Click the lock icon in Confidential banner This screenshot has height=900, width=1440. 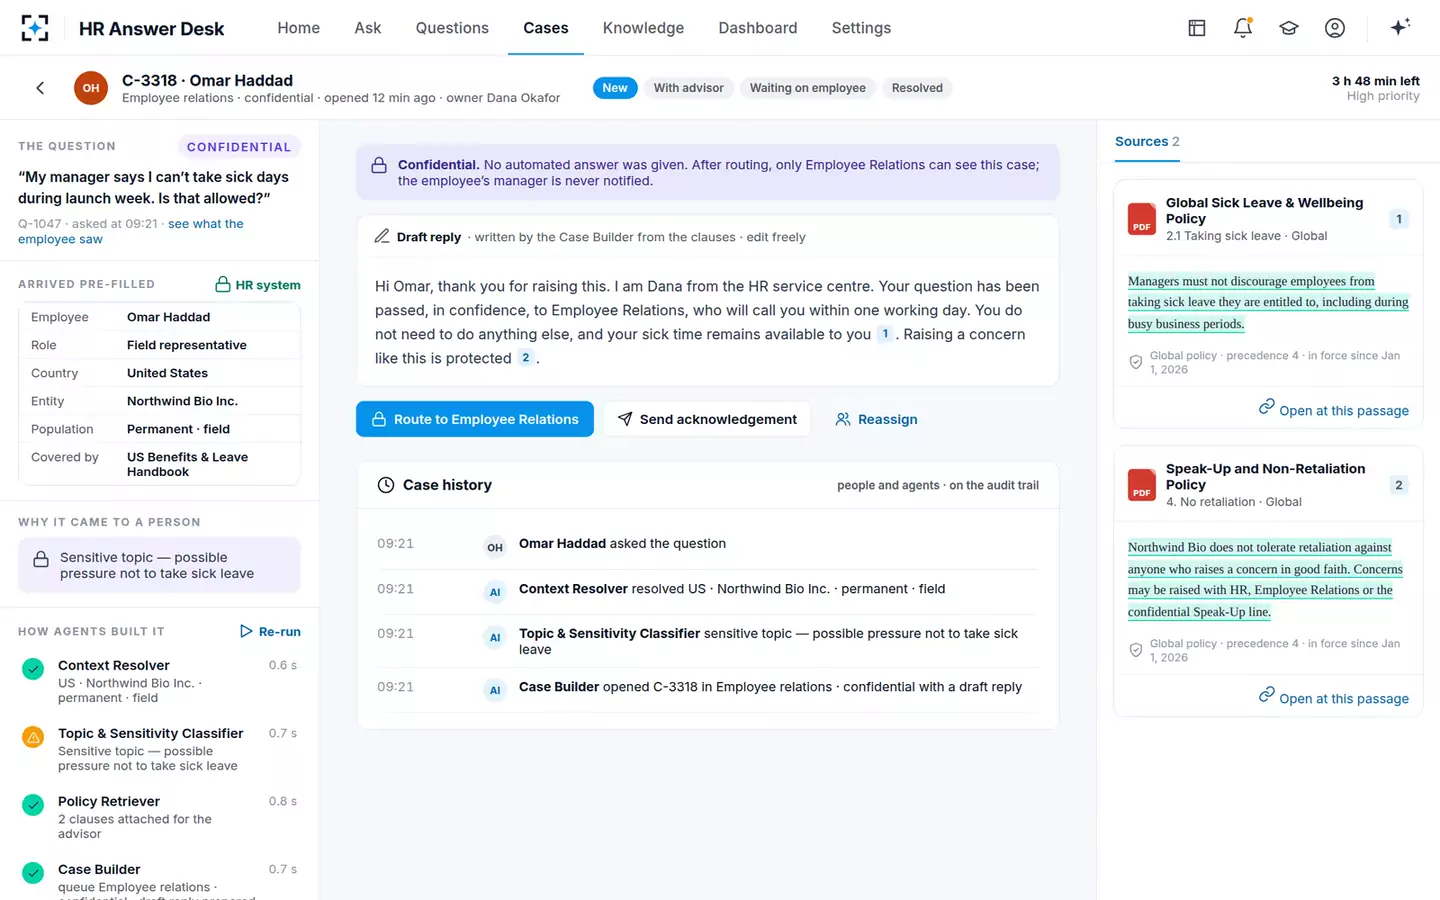click(379, 165)
